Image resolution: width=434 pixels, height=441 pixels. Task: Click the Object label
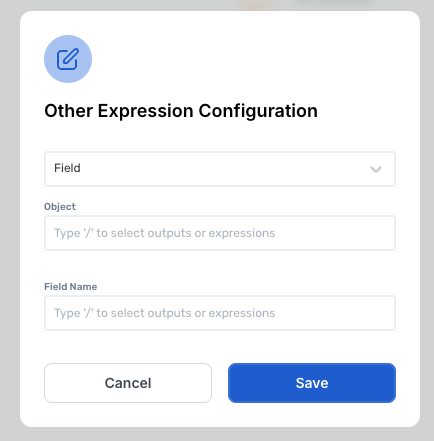[x=60, y=207]
